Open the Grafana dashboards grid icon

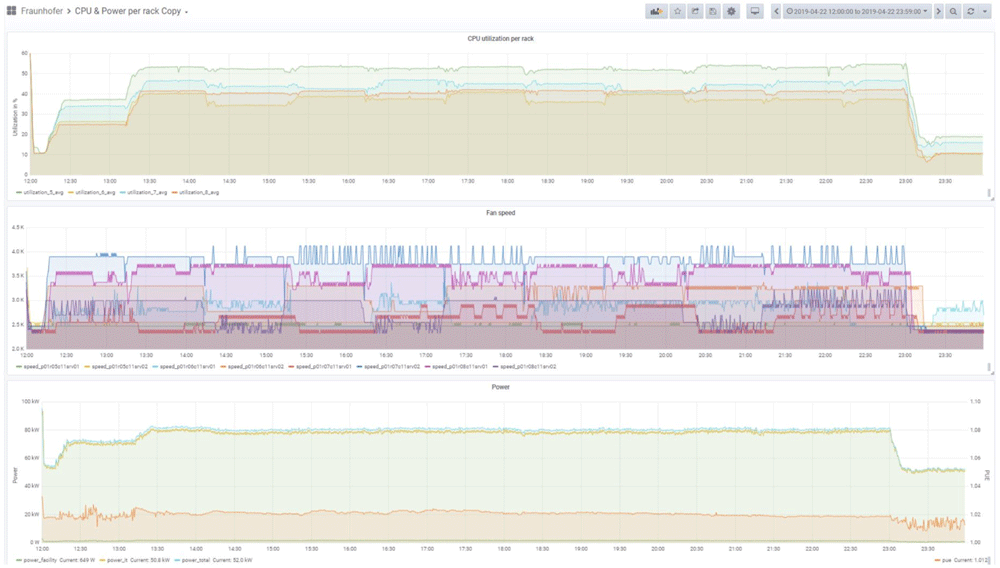coord(11,11)
